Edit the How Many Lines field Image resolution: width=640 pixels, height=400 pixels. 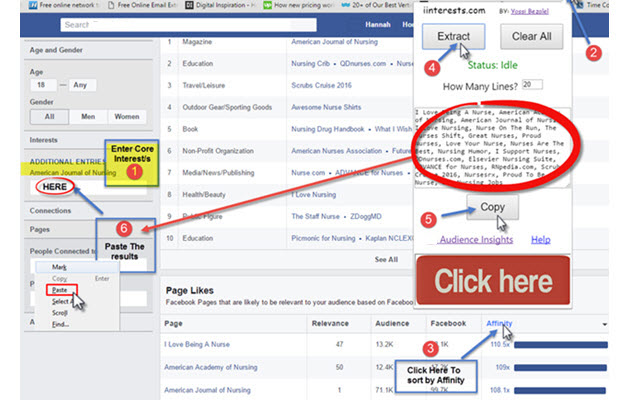(532, 85)
